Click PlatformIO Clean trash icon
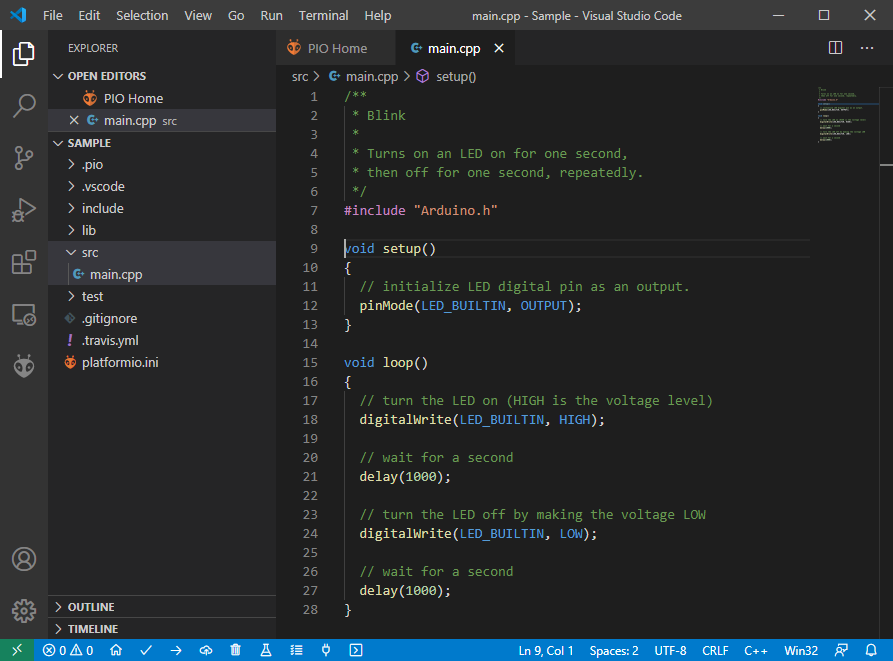Viewport: 893px width, 661px height. pos(235,650)
